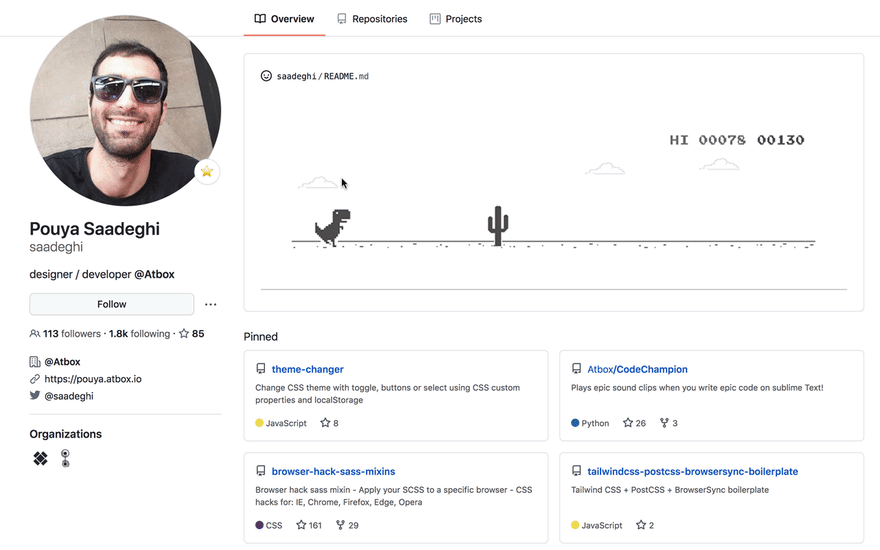Click the Follow button
This screenshot has width=880, height=550.
[x=112, y=304]
